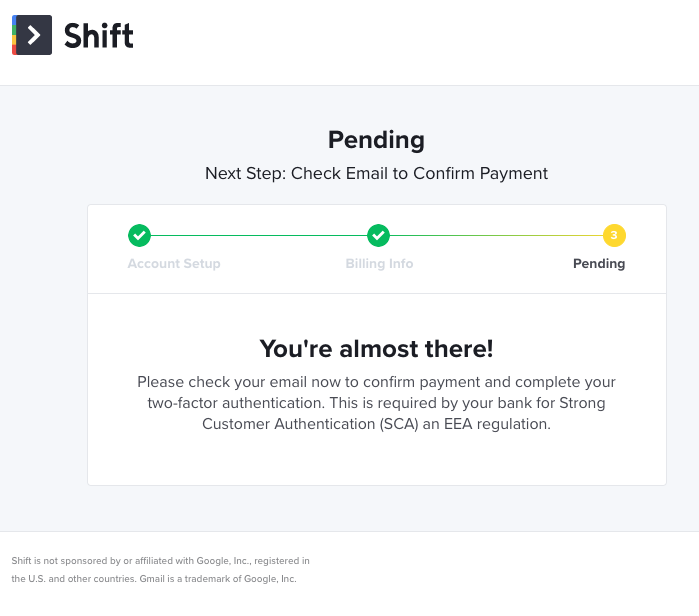This screenshot has width=699, height=616.
Task: Click the Next Step confirm payment subtitle
Action: 376,173
